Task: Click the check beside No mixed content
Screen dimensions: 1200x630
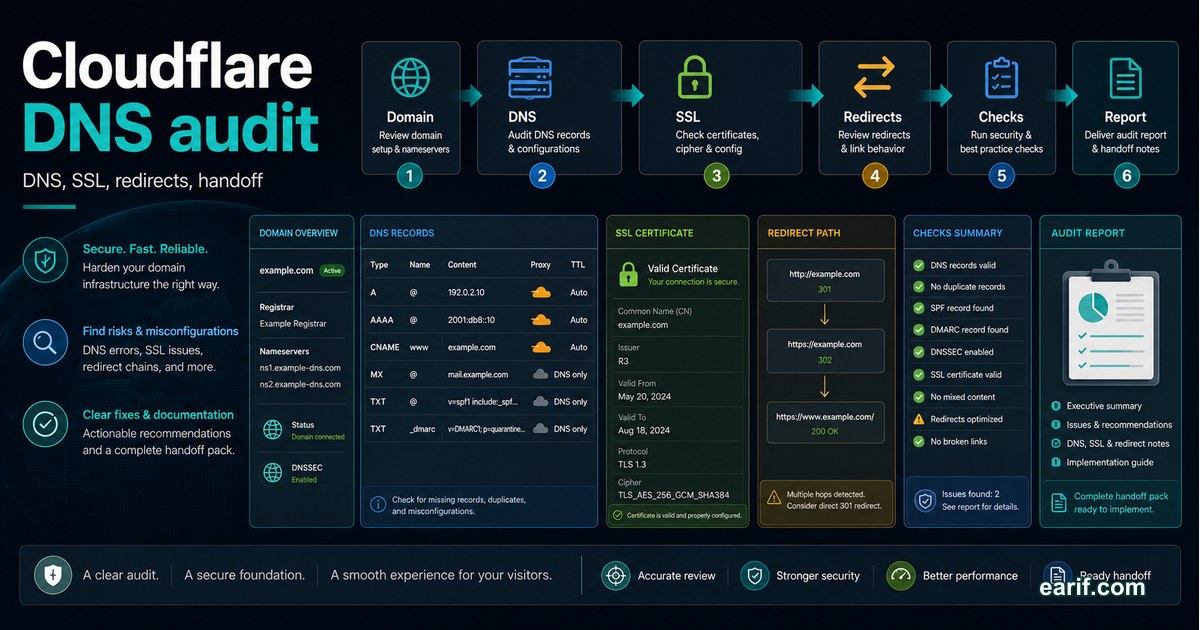Action: point(919,397)
